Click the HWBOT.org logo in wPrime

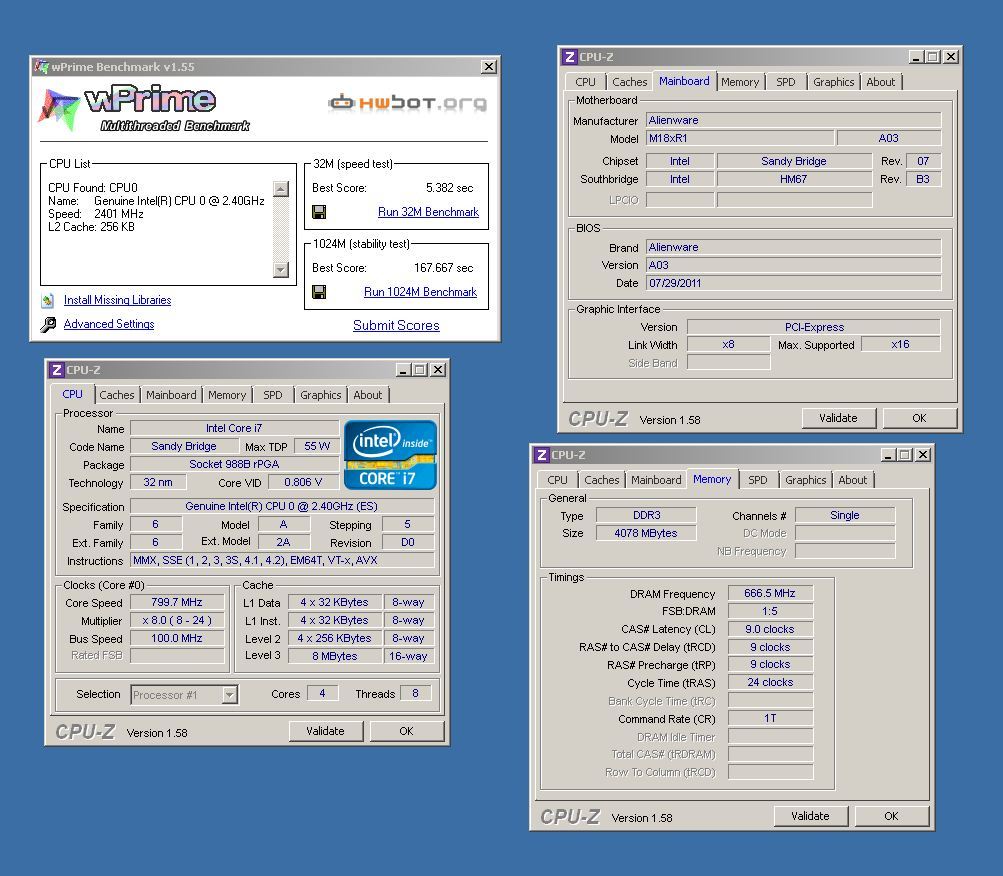click(407, 102)
